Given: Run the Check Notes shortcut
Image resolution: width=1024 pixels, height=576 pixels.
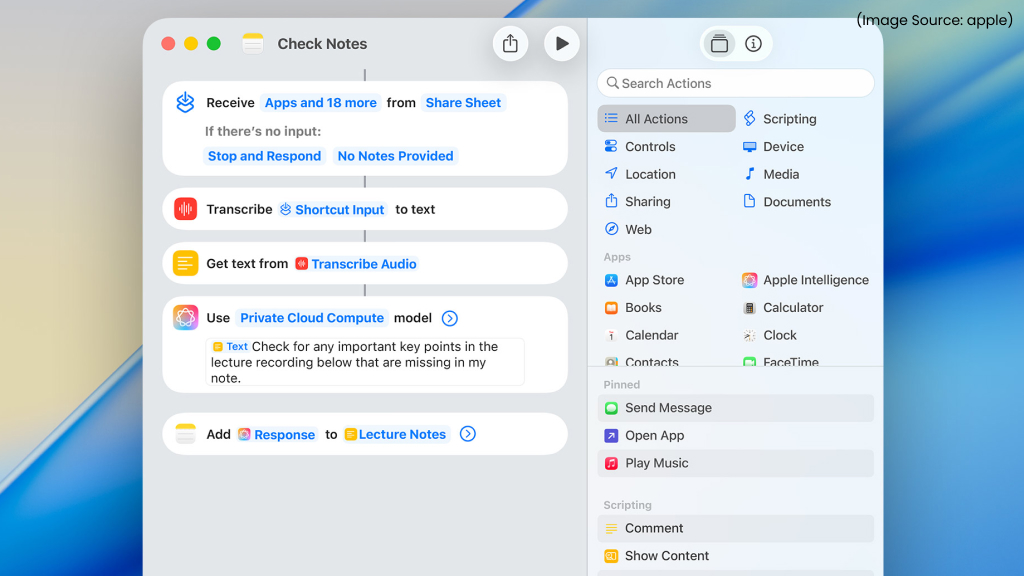Looking at the screenshot, I should [561, 43].
